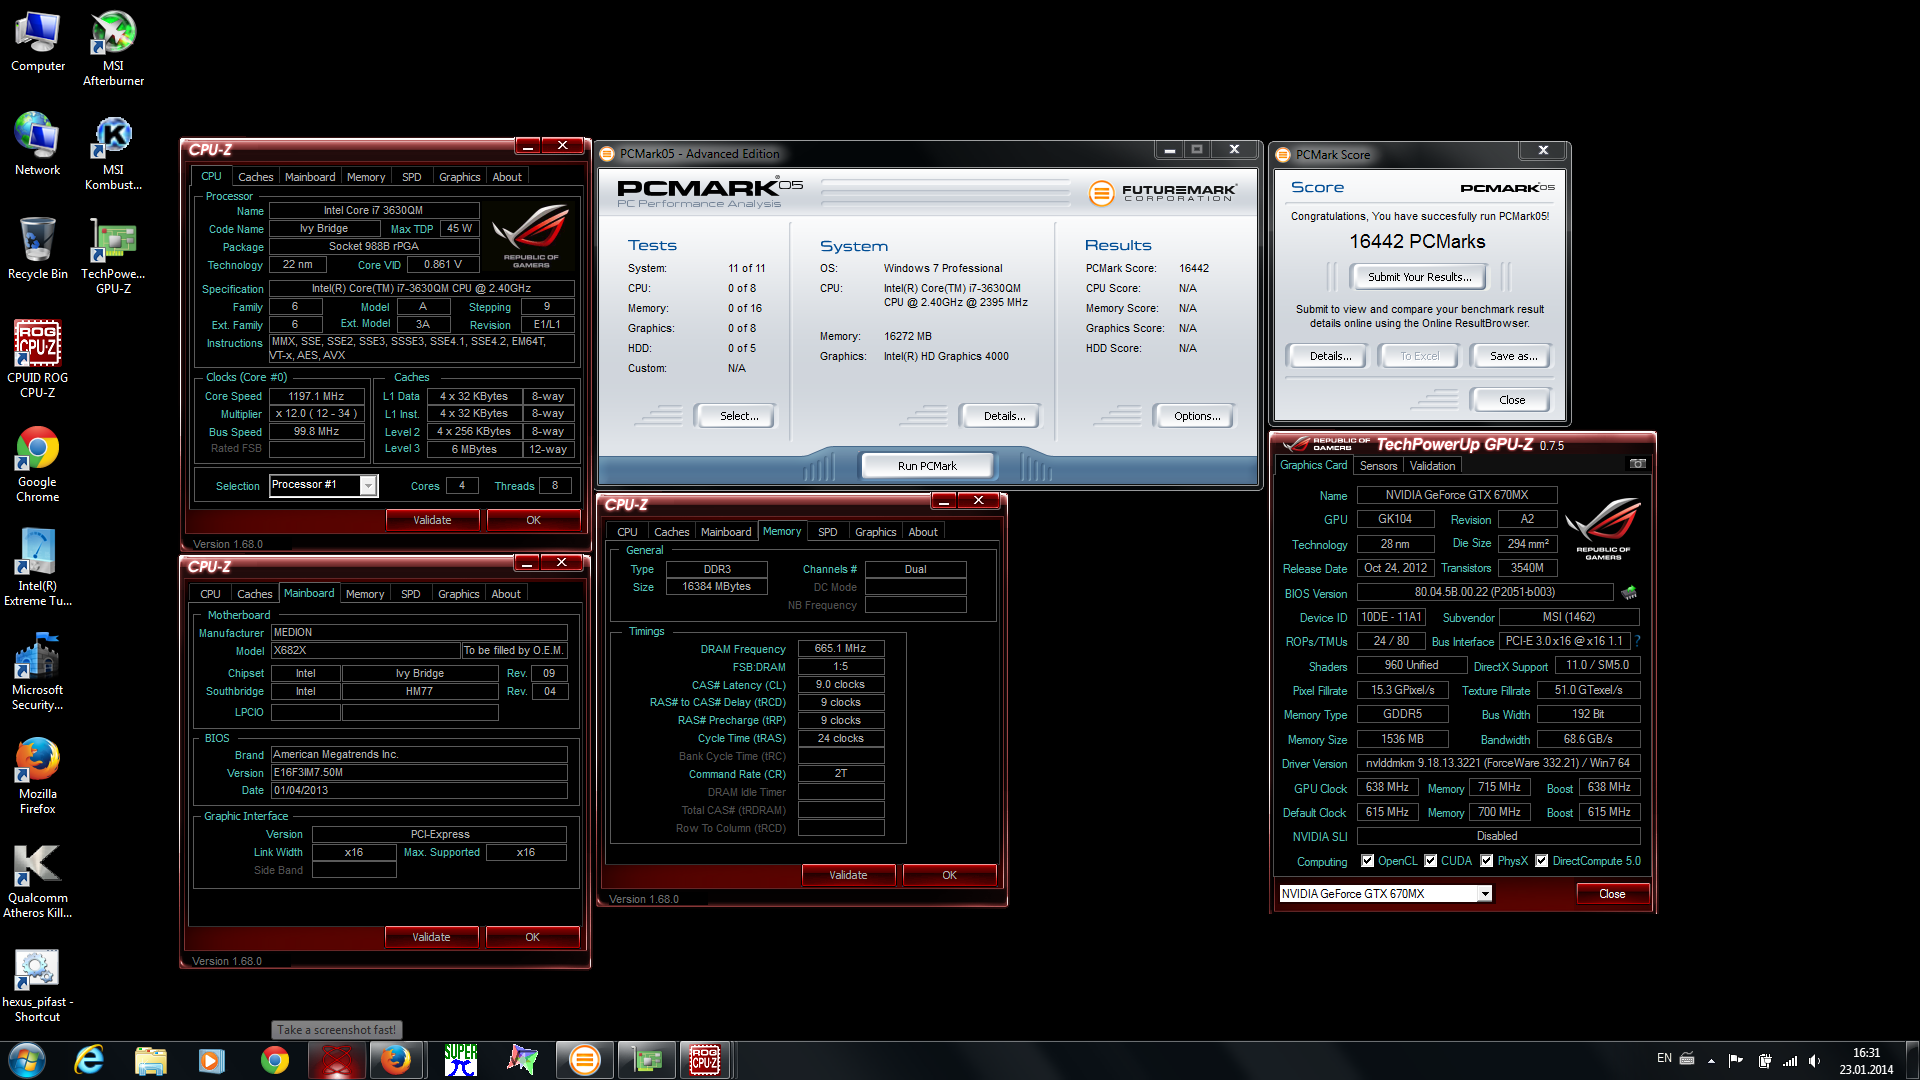Open Windows Media Player in the taskbar

click(x=212, y=1060)
